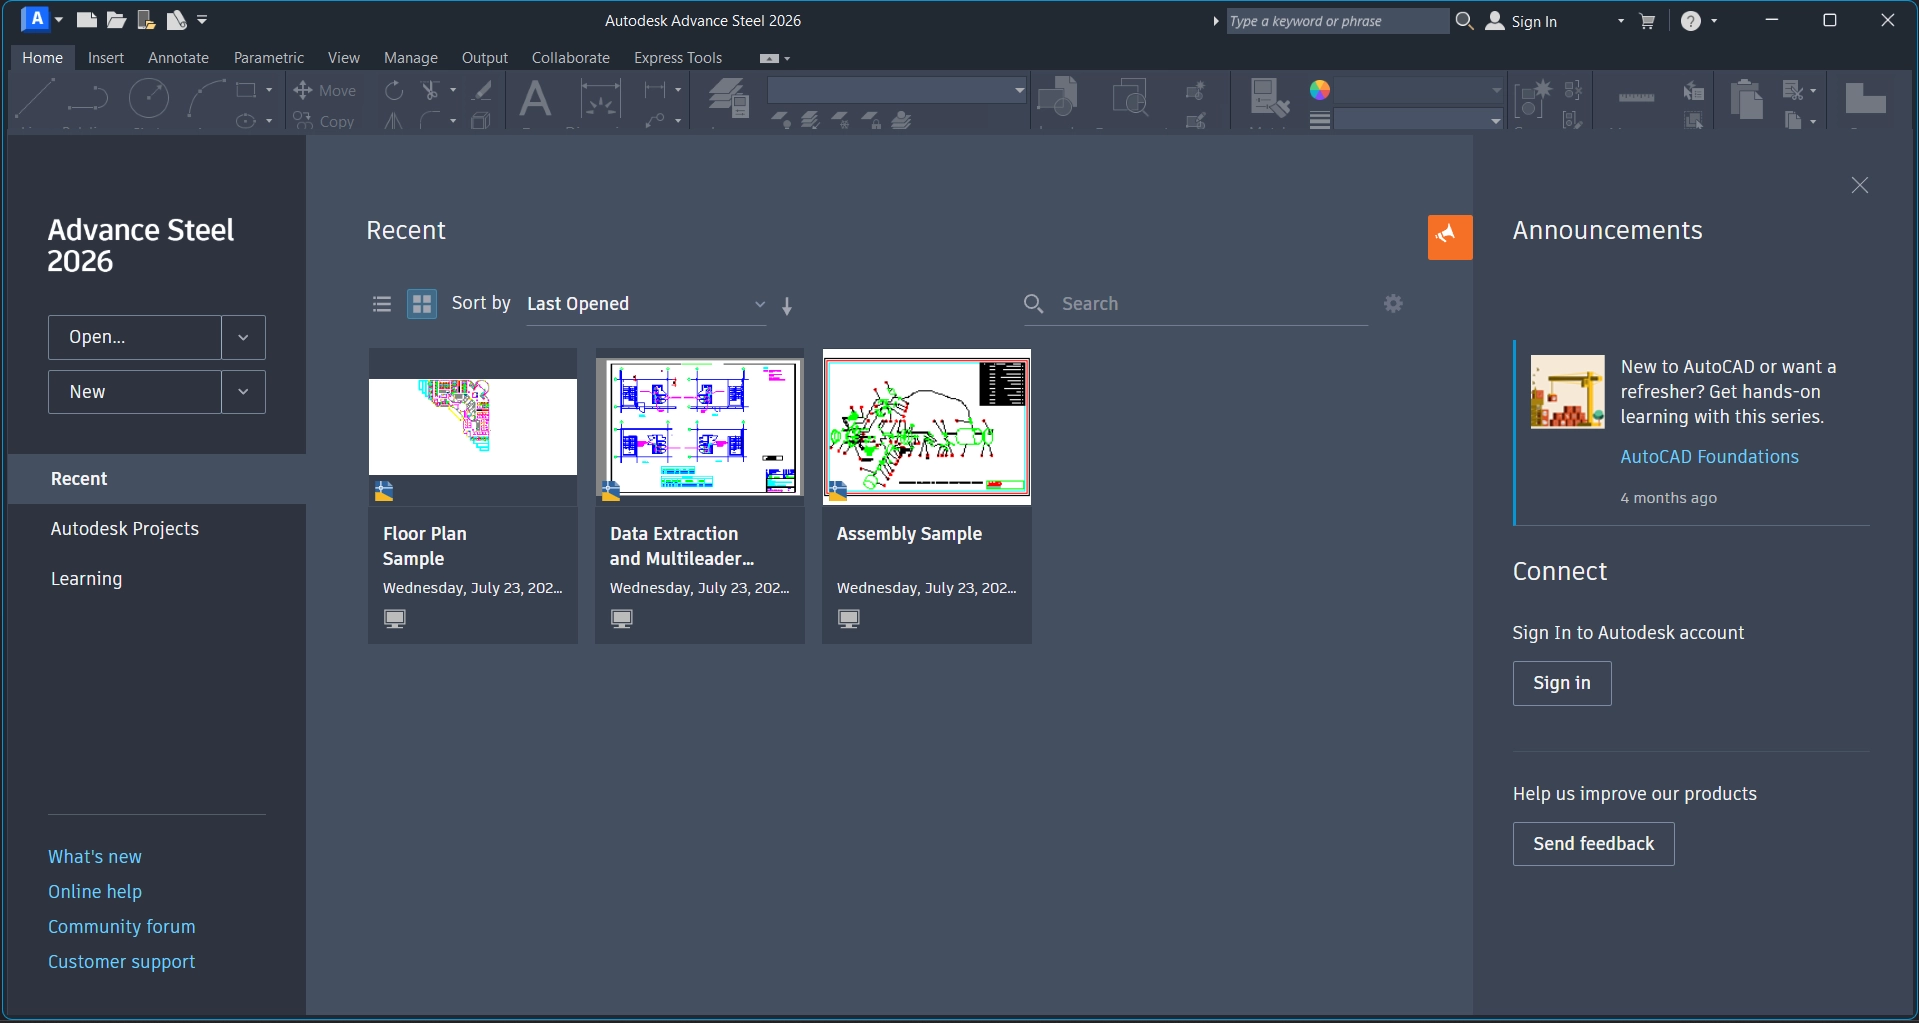Viewport: 1919px width, 1023px height.
Task: Click the search magnifier icon in the title bar
Action: (x=1465, y=21)
